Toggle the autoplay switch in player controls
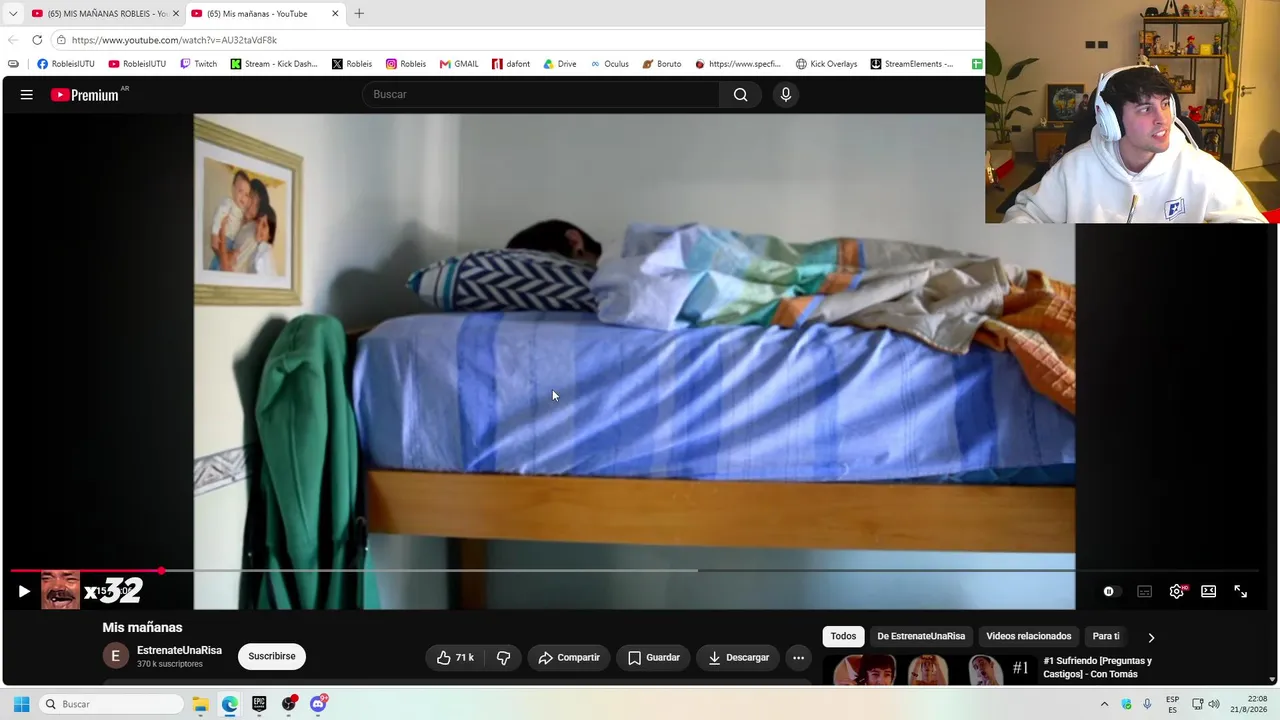The image size is (1280, 720). tap(1109, 591)
